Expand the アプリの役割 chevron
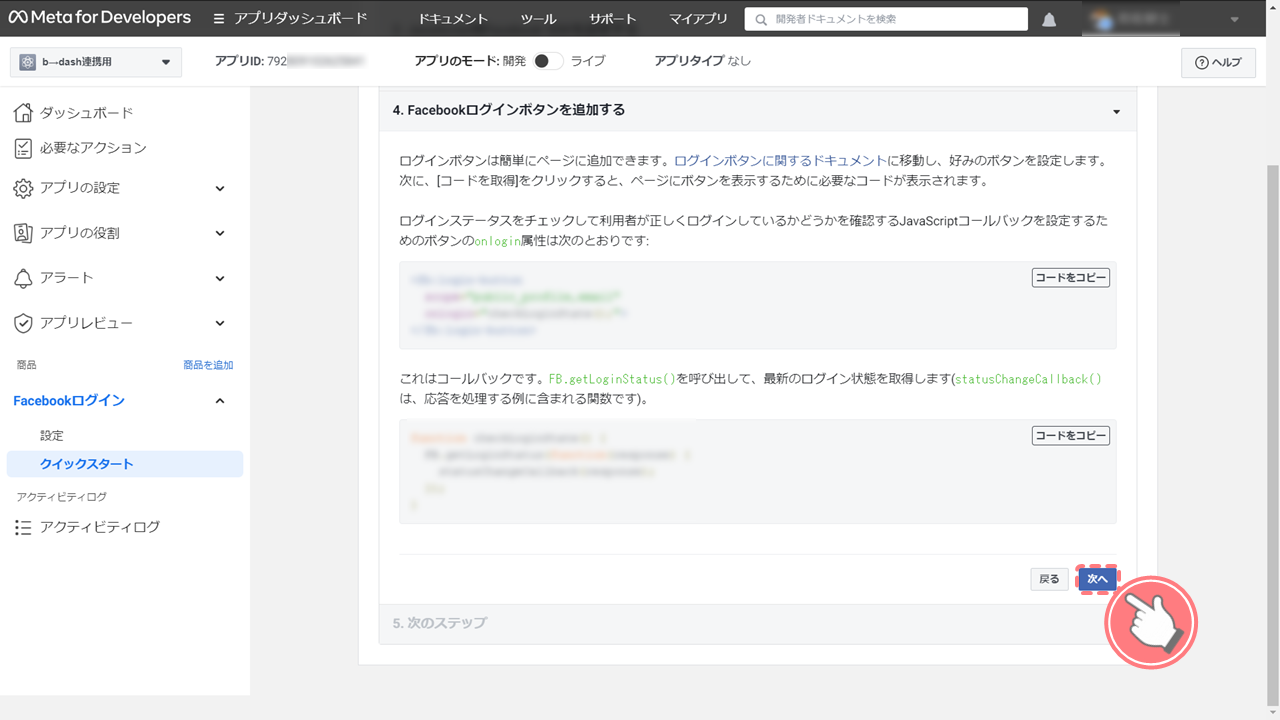 click(x=220, y=233)
